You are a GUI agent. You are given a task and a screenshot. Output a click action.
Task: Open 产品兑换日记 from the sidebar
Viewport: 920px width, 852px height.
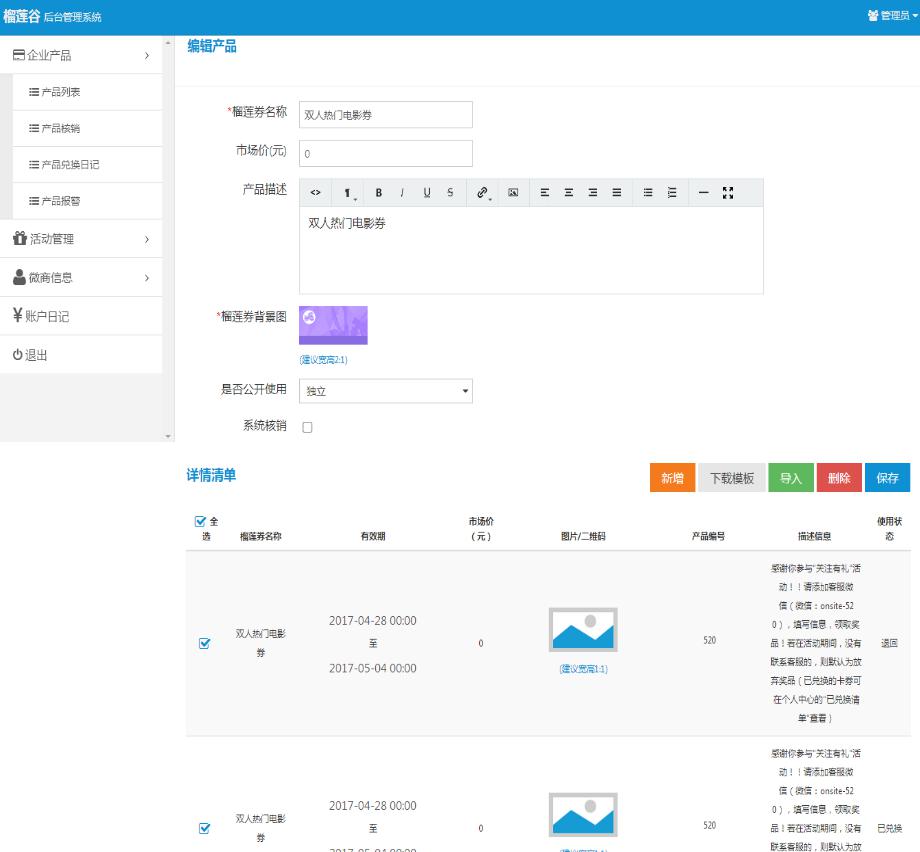click(x=87, y=165)
